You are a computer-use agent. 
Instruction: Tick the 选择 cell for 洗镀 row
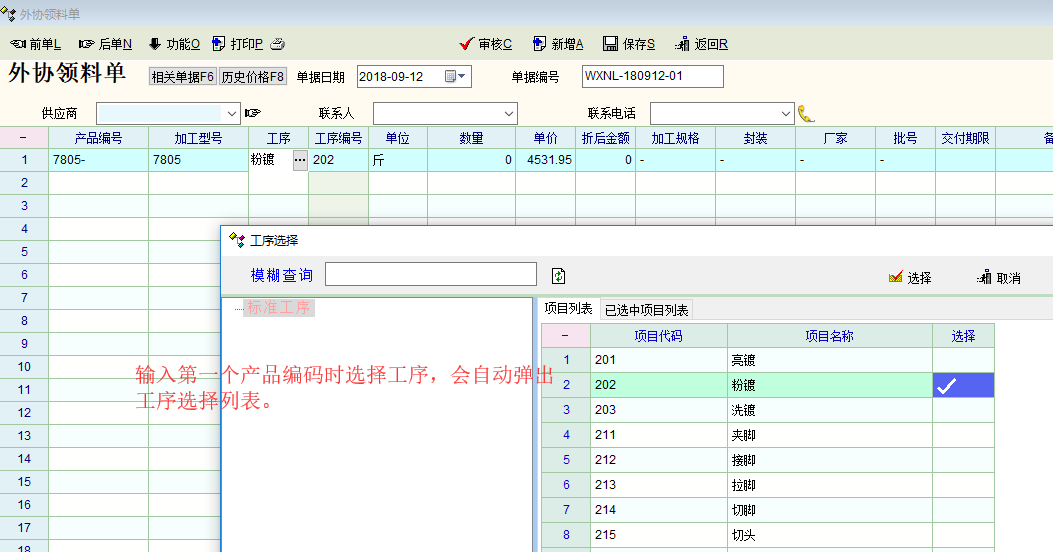tap(963, 410)
